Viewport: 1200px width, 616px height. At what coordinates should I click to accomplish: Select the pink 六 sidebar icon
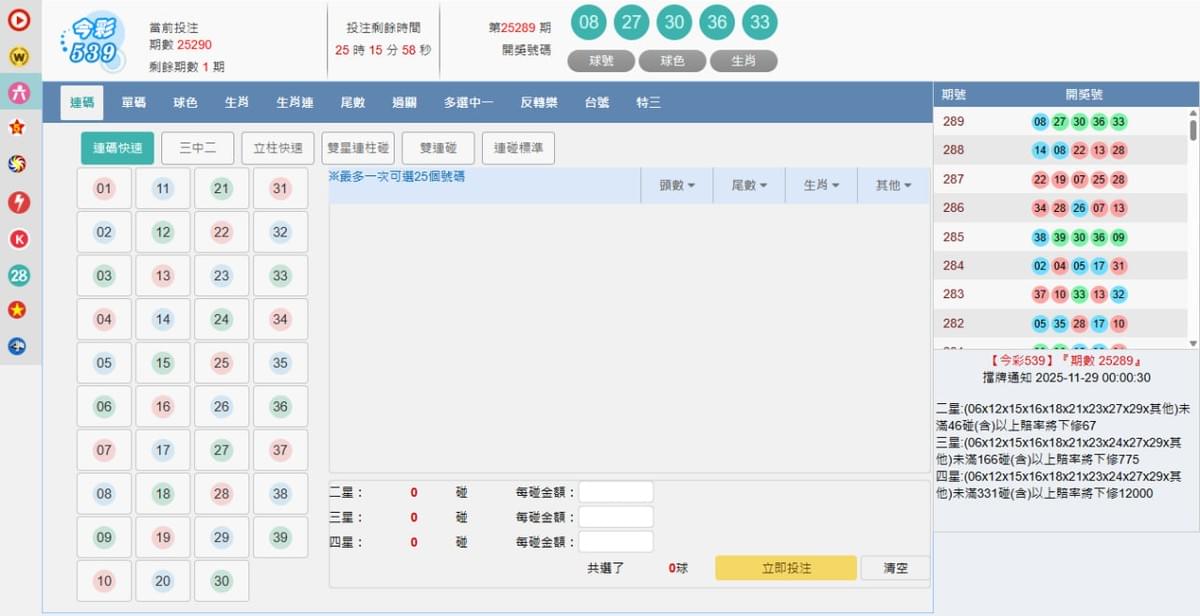(x=18, y=92)
